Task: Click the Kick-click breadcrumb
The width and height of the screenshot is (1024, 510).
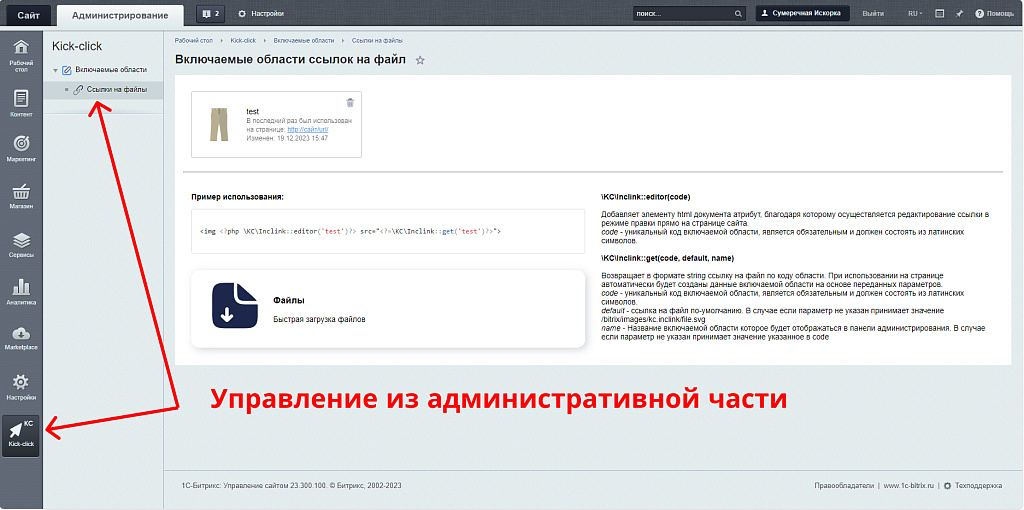Action: click(x=243, y=40)
